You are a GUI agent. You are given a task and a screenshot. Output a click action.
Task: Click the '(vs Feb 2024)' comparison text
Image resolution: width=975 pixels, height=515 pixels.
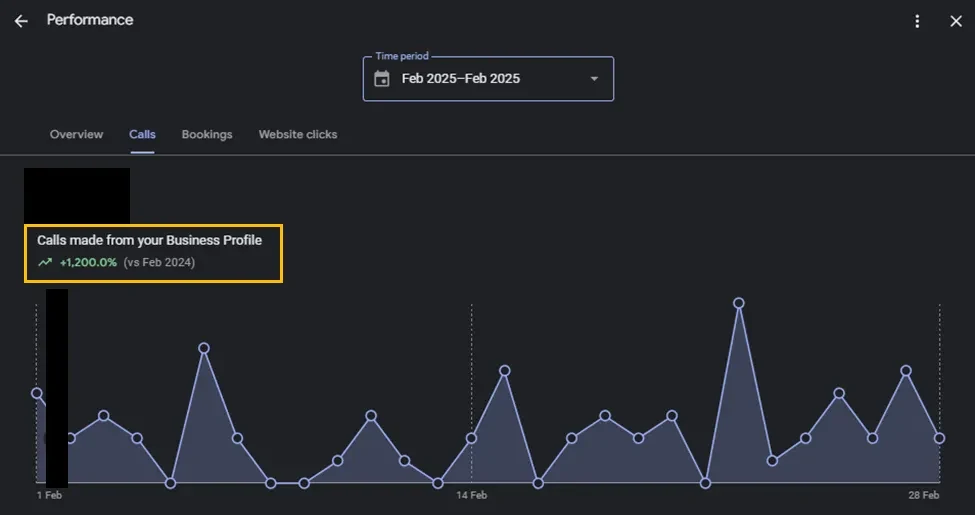pos(159,262)
